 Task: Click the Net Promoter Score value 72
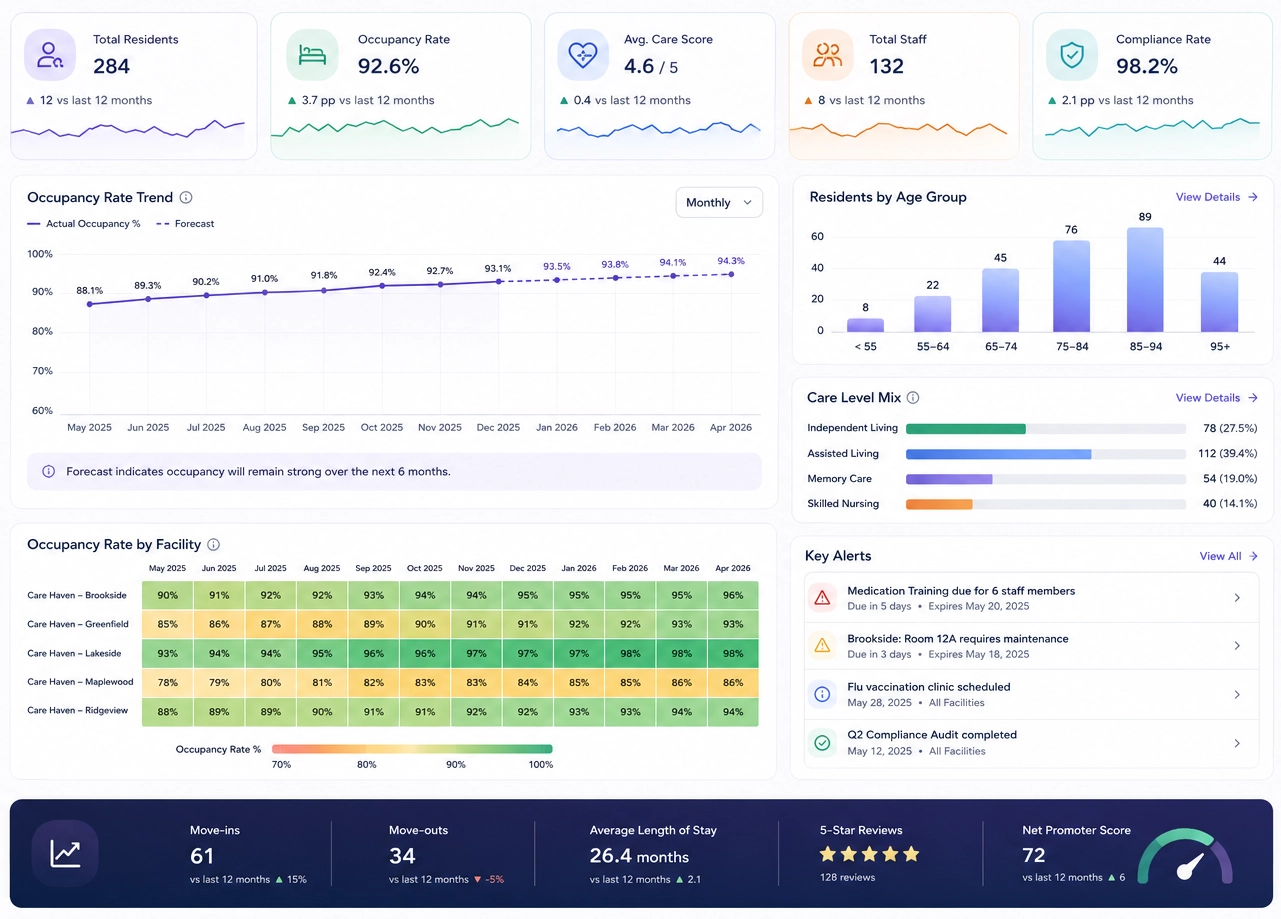[x=1034, y=856]
